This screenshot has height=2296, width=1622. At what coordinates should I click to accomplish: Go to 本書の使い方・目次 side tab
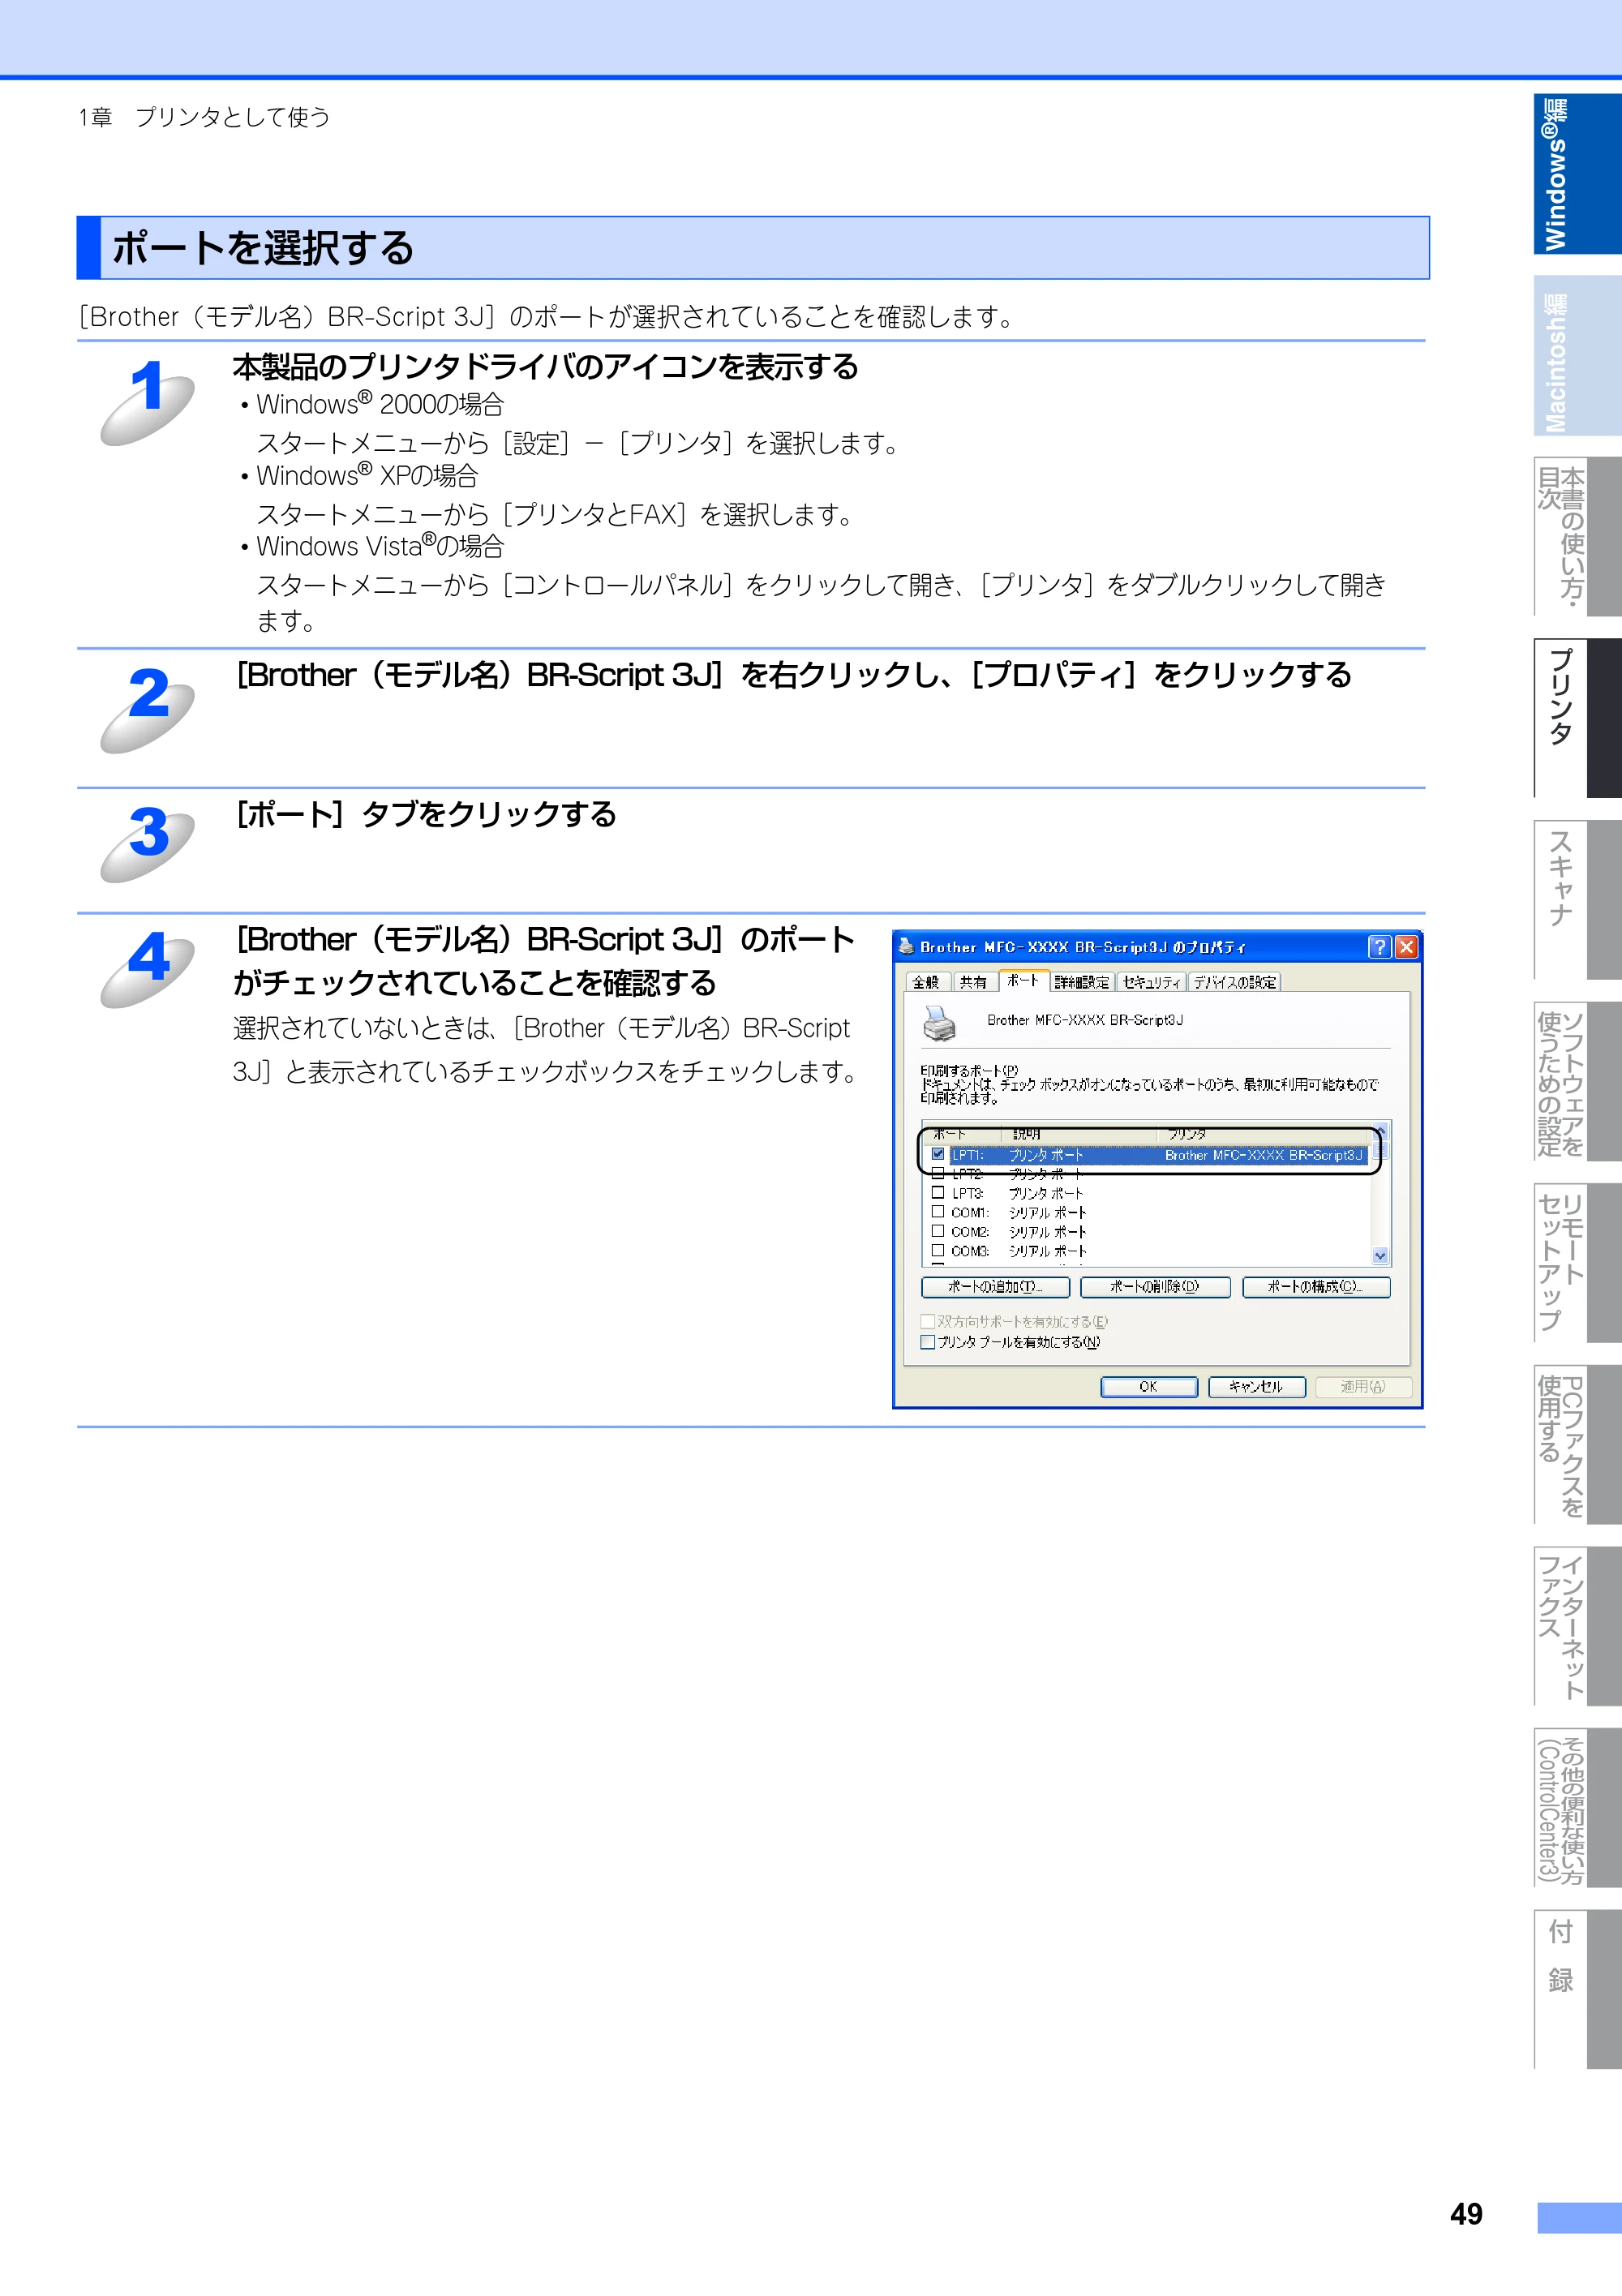(x=1577, y=537)
